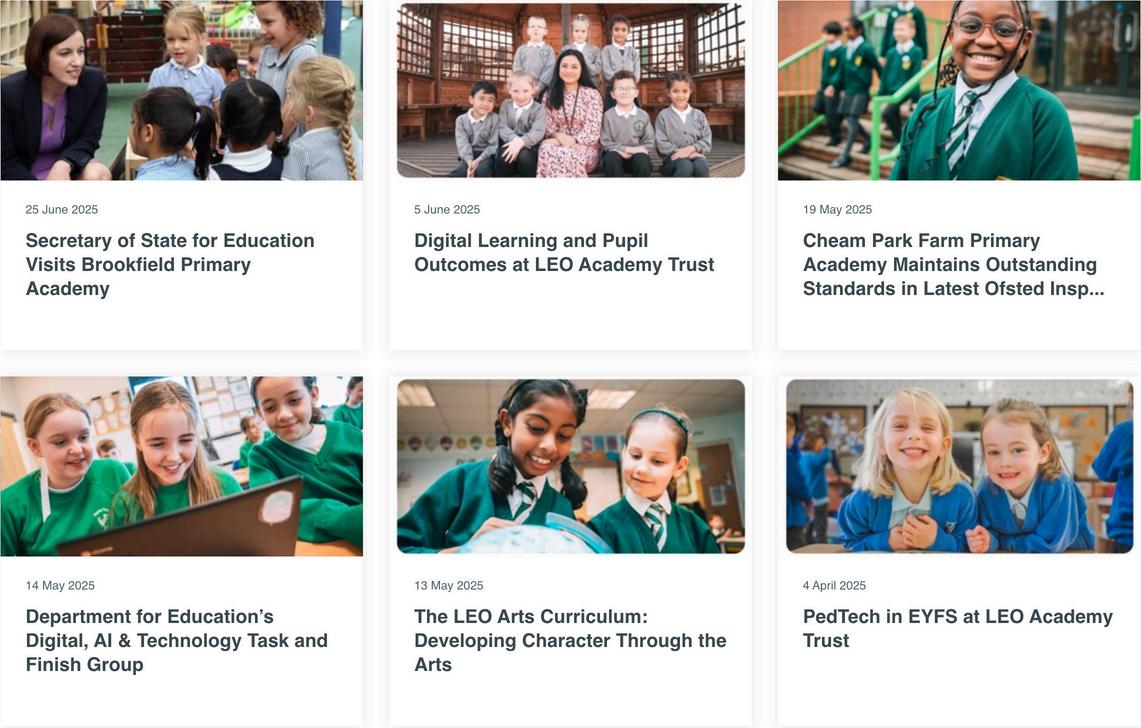Open Department for Education's Digital, AI article

[x=176, y=641]
